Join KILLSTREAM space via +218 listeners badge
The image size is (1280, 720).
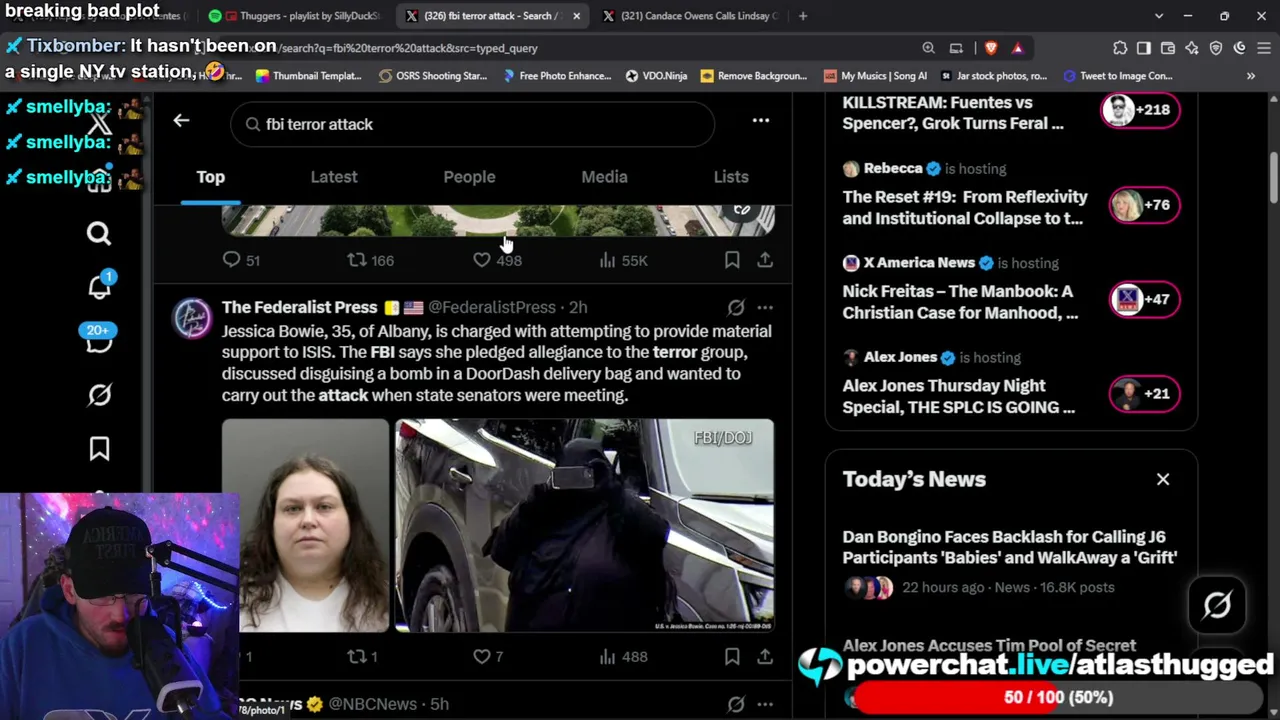1141,109
